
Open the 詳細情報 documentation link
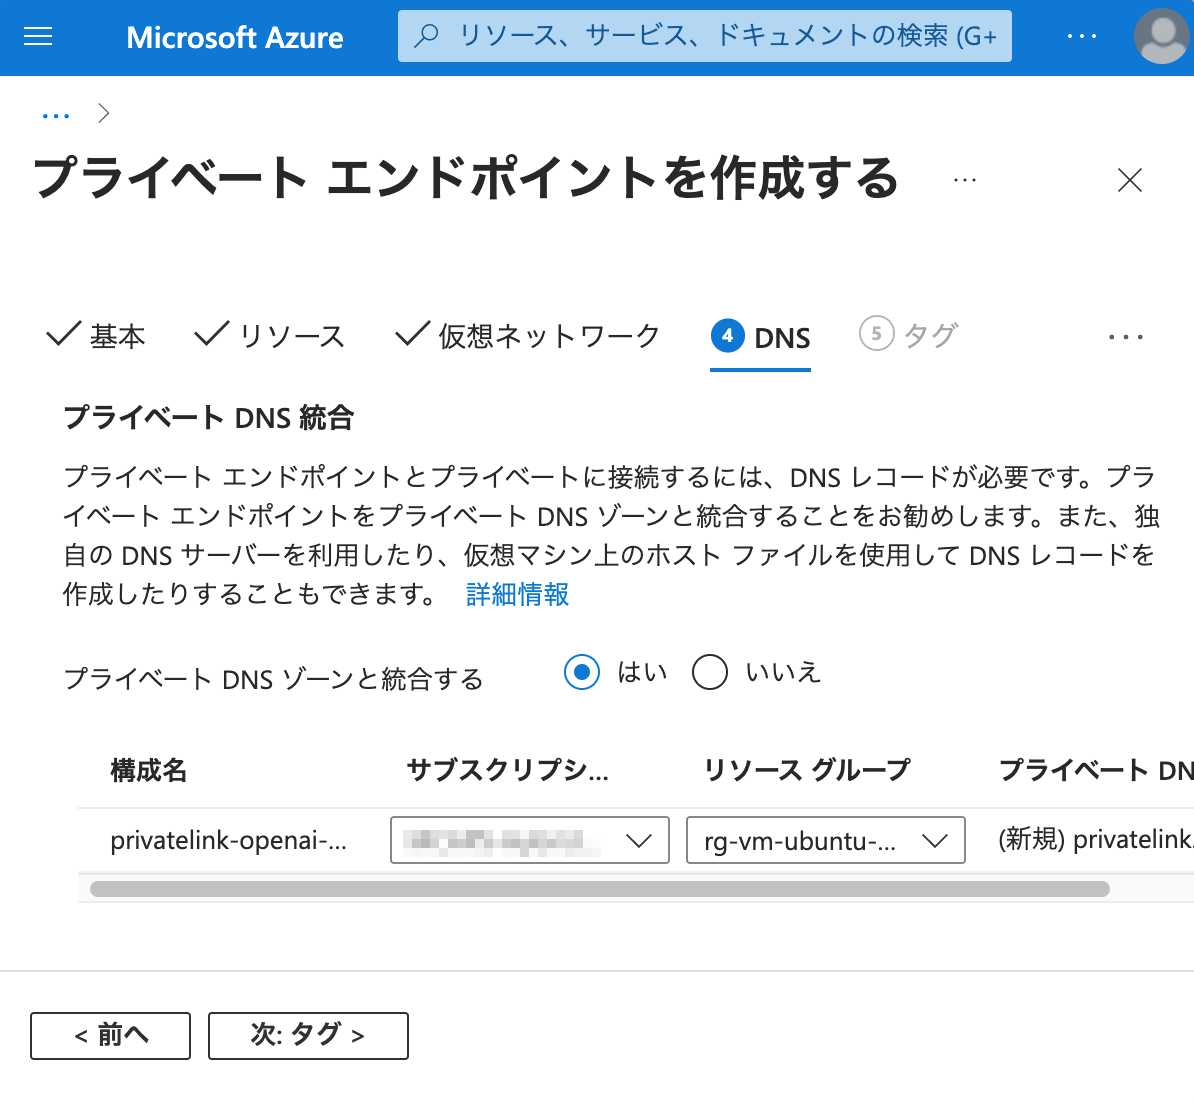coord(516,594)
